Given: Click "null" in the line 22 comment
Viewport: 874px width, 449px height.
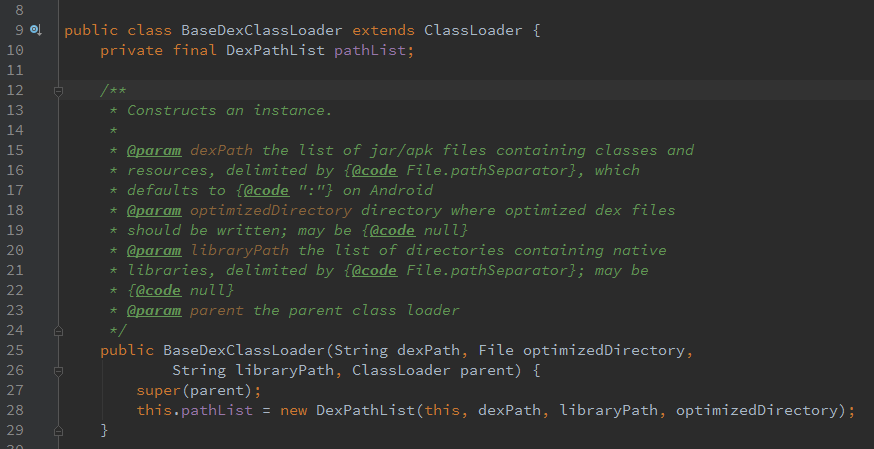Looking at the screenshot, I should click(x=208, y=291).
